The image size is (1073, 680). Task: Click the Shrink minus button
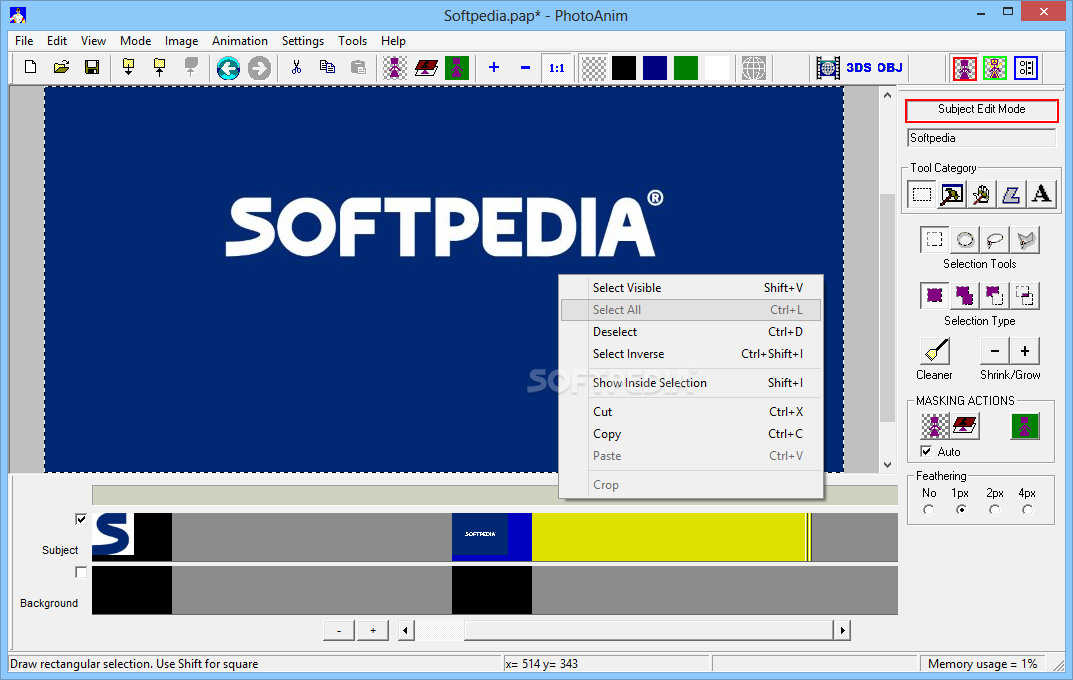[995, 351]
